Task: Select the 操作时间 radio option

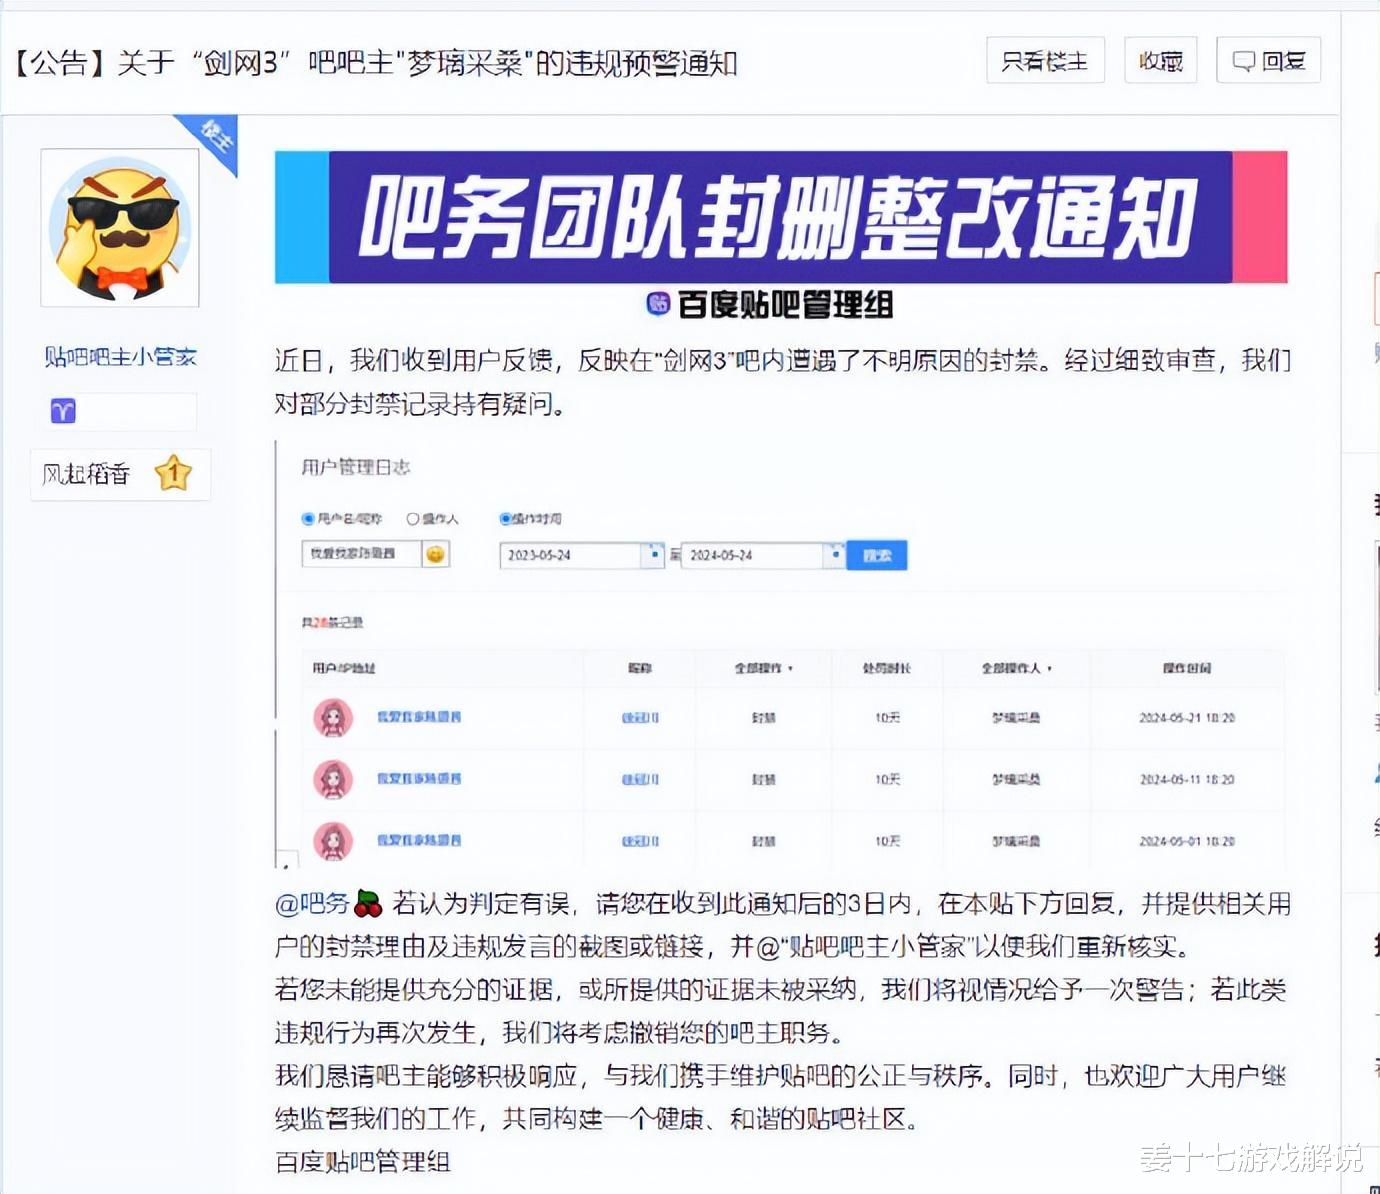Action: click(505, 519)
